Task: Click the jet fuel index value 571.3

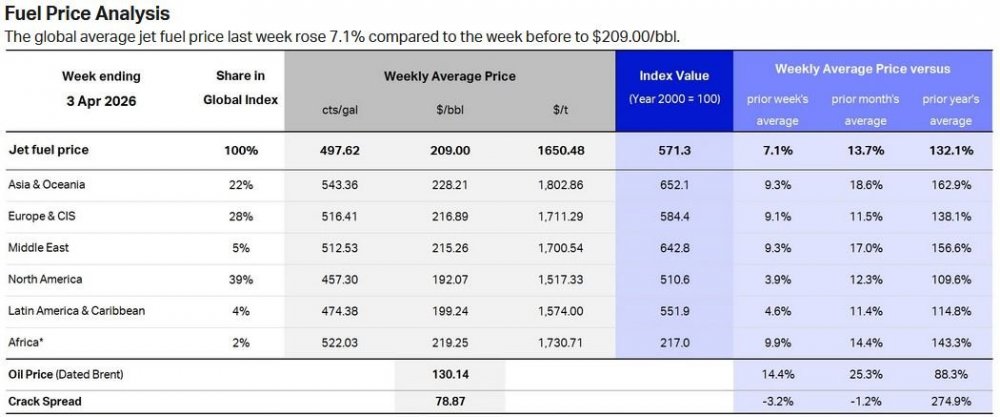Action: (x=673, y=150)
